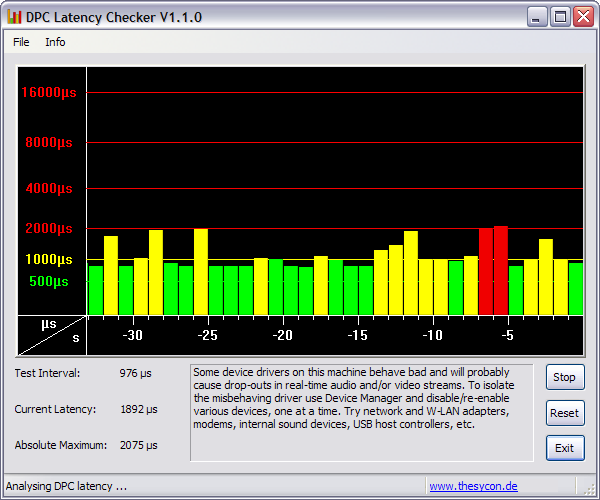Click the Absolute Maximum label

click(x=61, y=445)
